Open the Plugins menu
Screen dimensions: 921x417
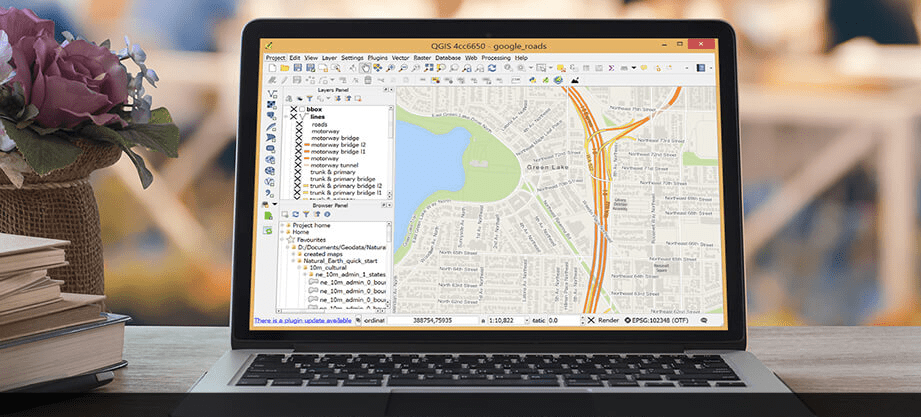tap(378, 58)
